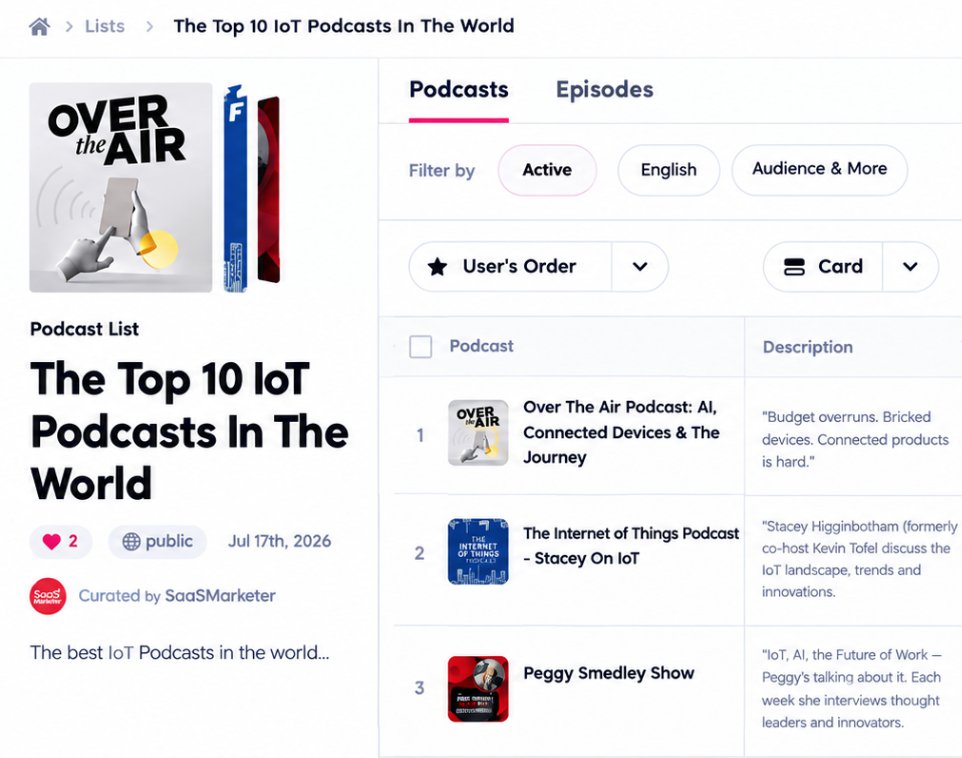Open The Internet of Things Podcast title
The image size is (962, 758).
[x=631, y=546]
